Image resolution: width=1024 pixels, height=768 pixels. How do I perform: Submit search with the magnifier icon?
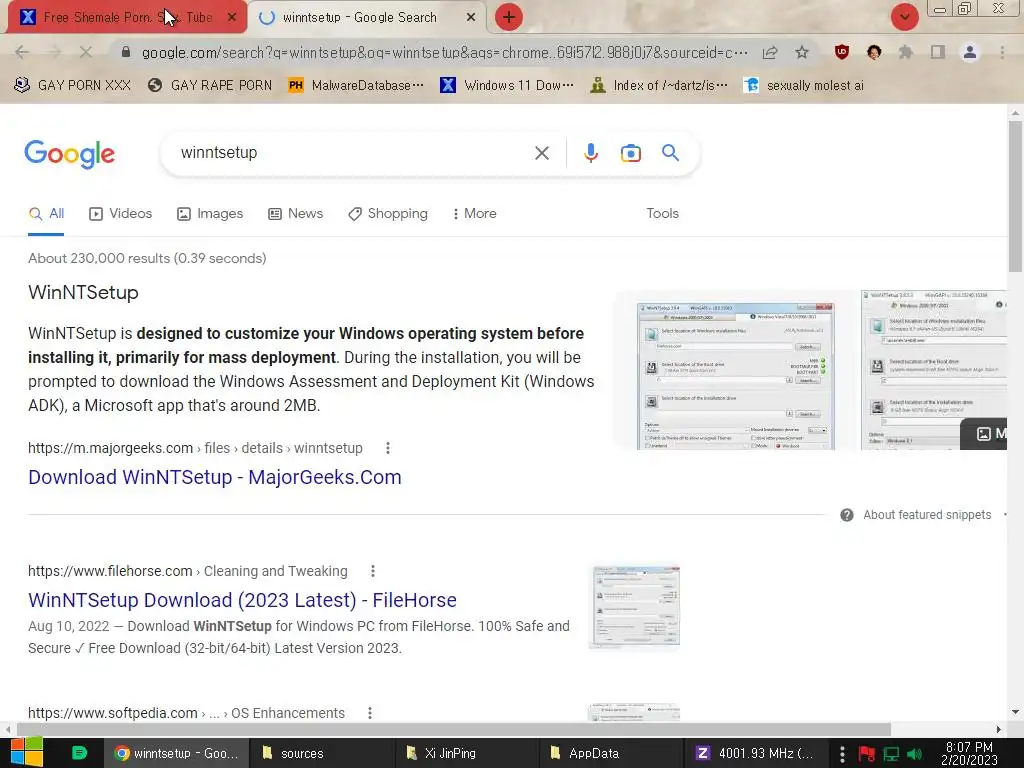(x=670, y=153)
